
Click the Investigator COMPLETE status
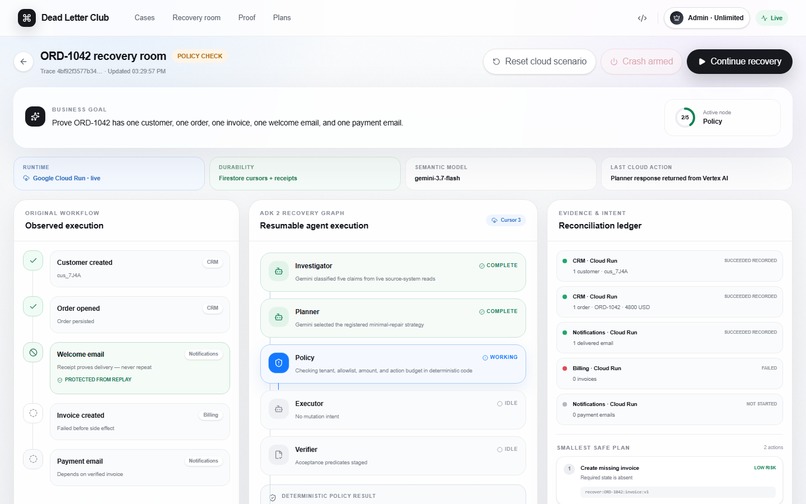point(498,265)
